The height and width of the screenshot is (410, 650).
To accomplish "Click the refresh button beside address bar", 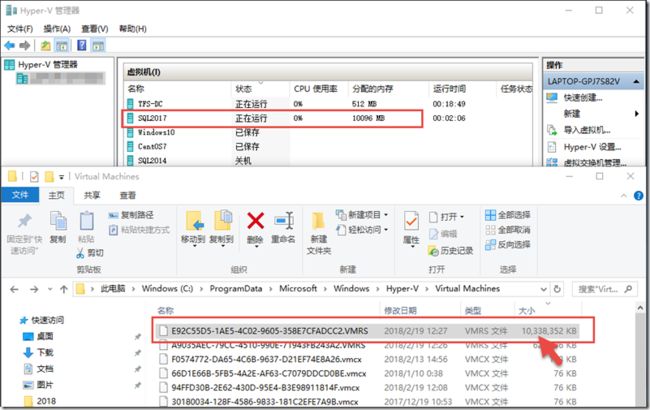I will (x=557, y=289).
